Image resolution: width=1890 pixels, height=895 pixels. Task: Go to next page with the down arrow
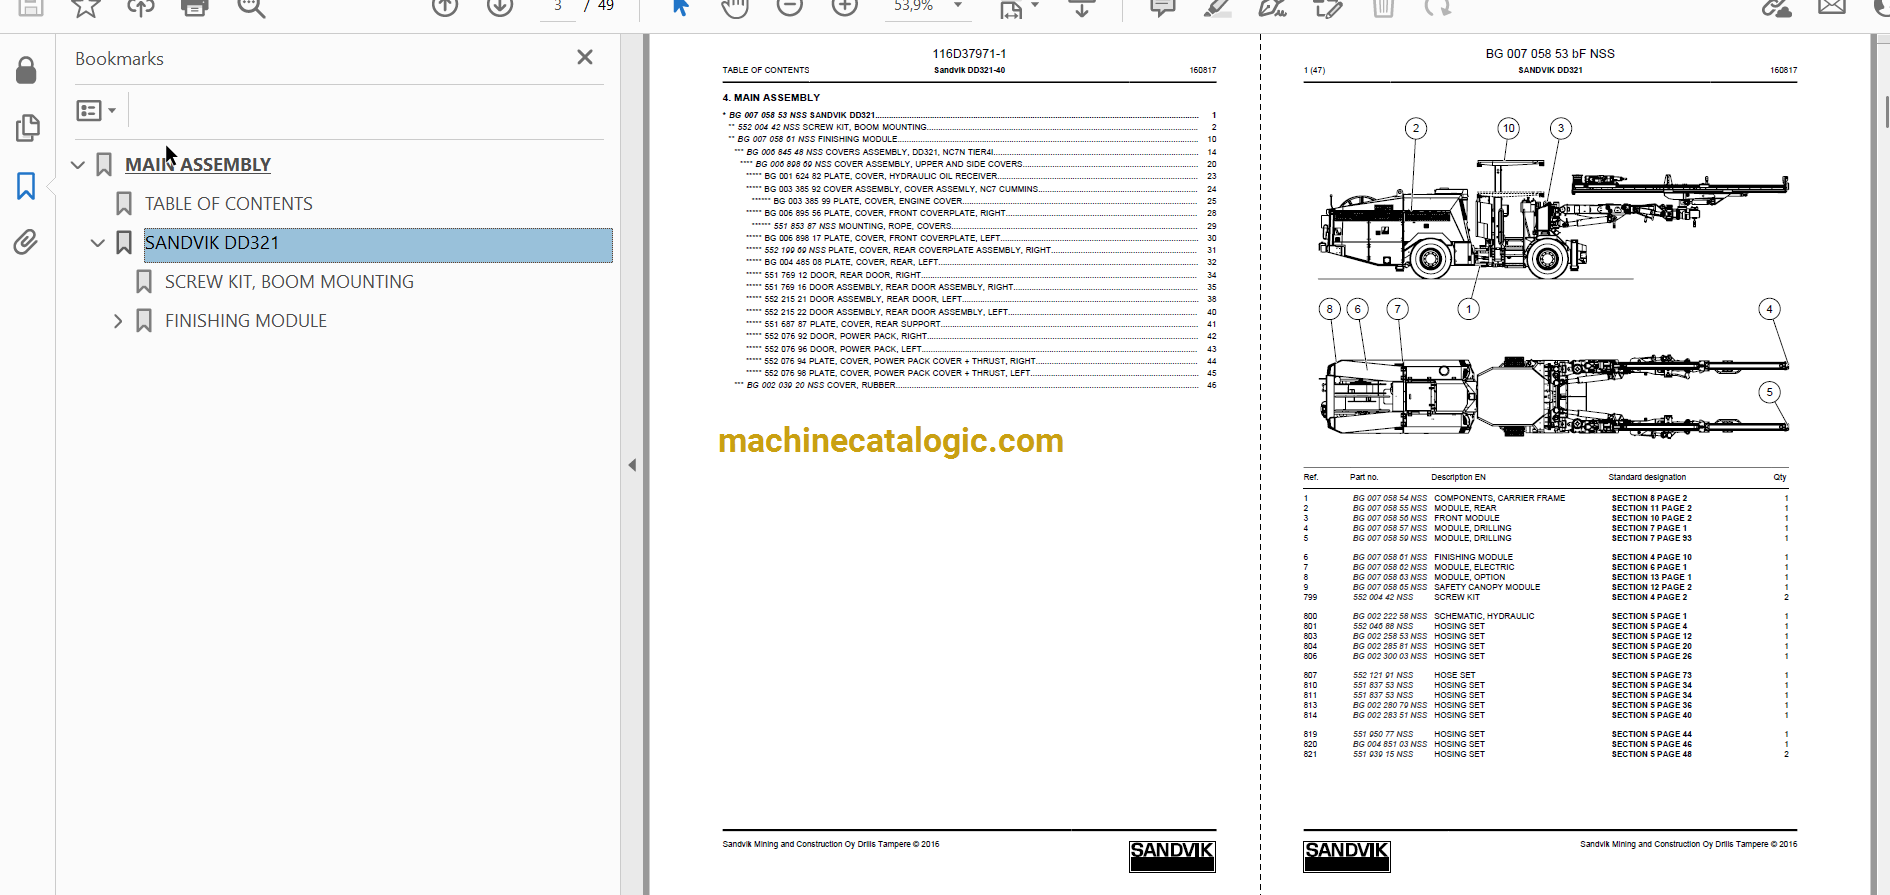click(x=500, y=7)
